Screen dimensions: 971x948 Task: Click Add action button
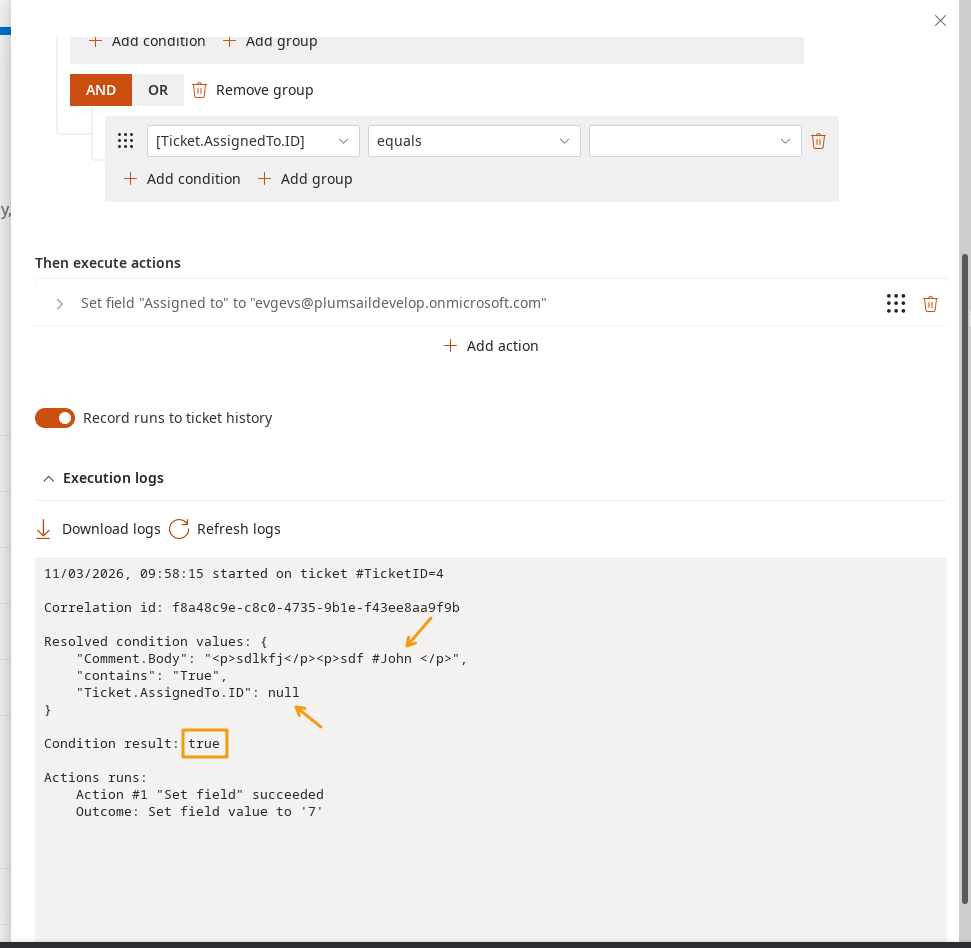pos(491,346)
